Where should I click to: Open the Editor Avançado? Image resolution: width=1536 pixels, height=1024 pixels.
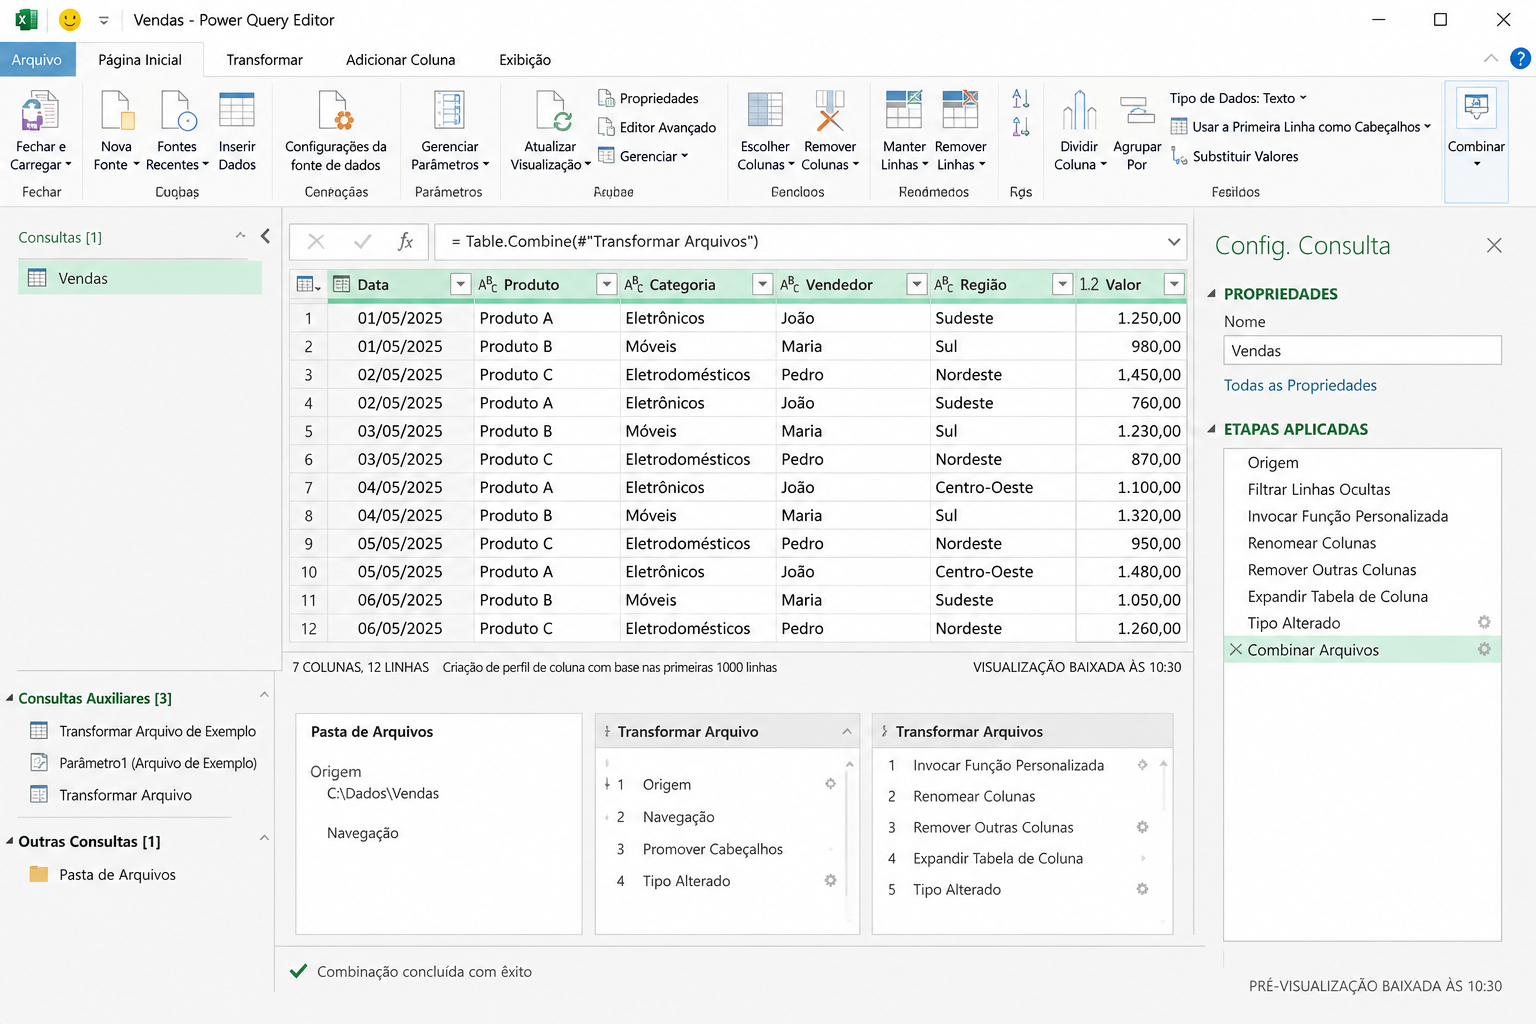pos(657,127)
